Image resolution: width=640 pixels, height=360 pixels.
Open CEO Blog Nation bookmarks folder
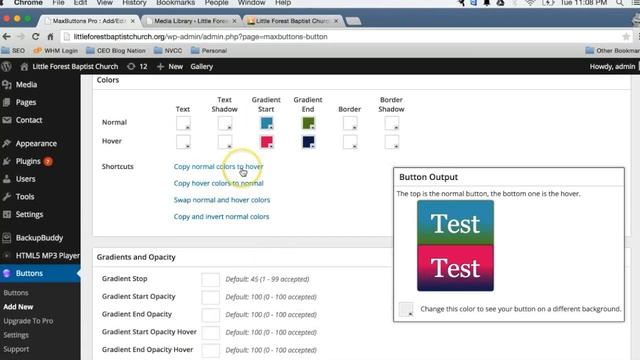[116, 51]
